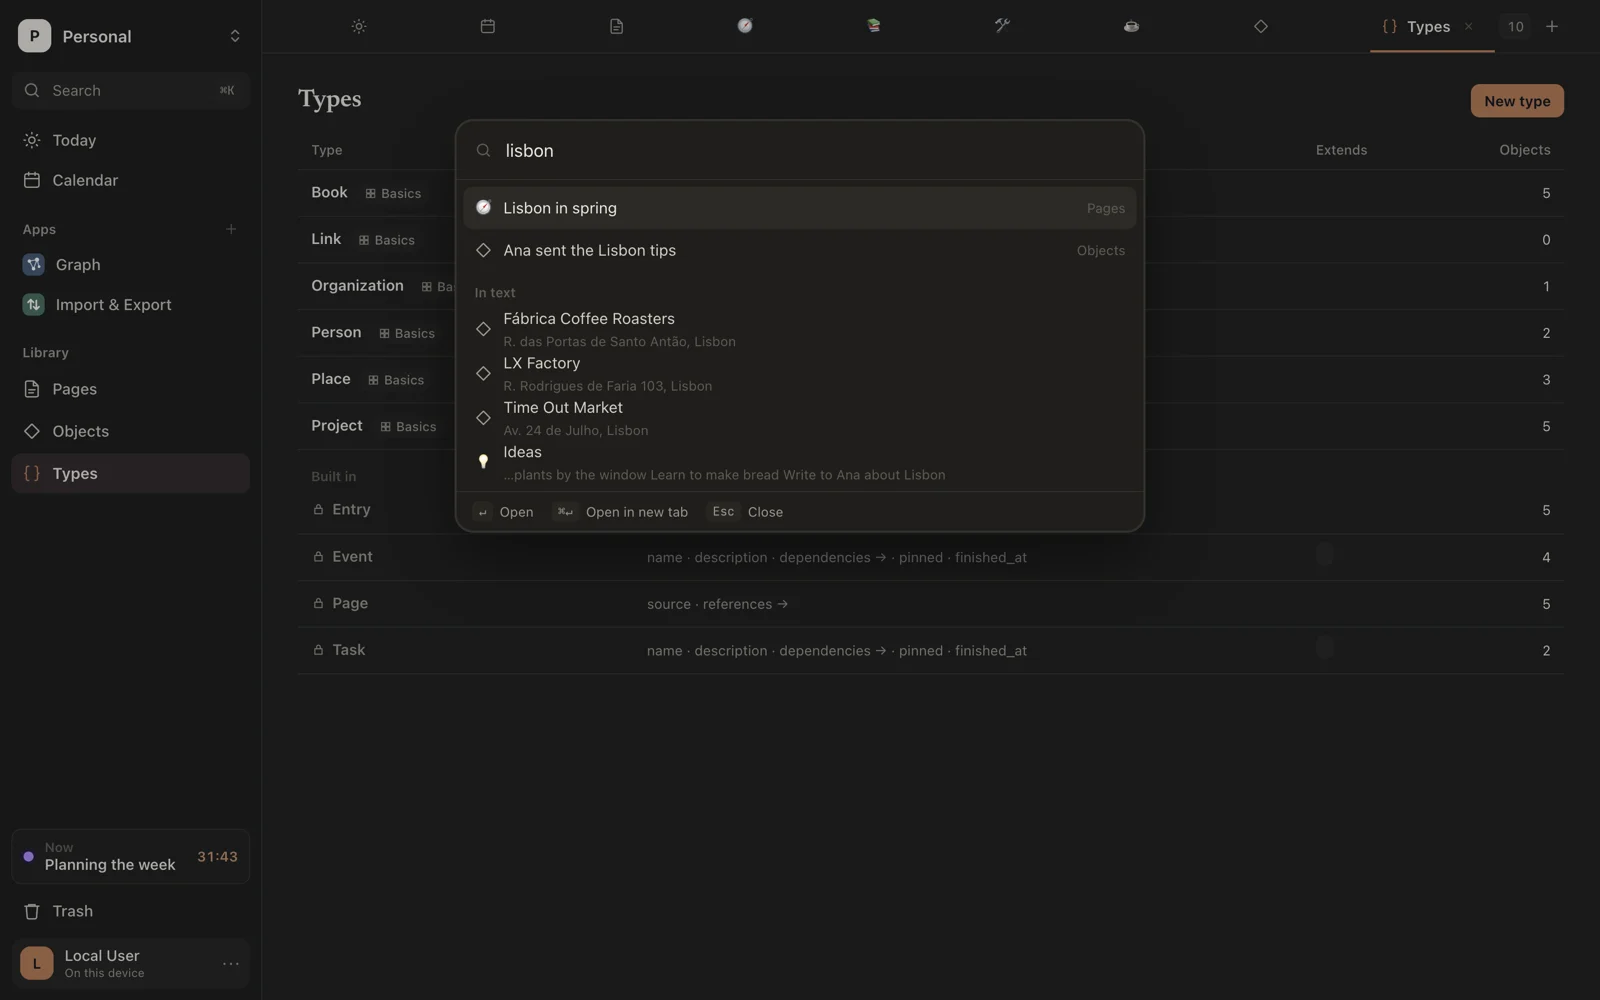Open the tab count 10 button
The height and width of the screenshot is (1000, 1600).
point(1516,27)
